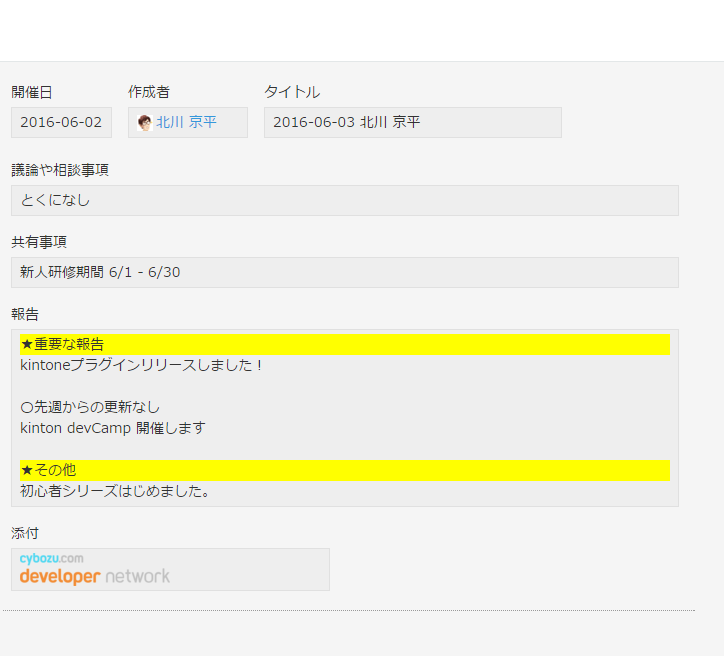This screenshot has height=656, width=724.
Task: Click the kinton devCamp 開催します line
Action: [x=113, y=428]
